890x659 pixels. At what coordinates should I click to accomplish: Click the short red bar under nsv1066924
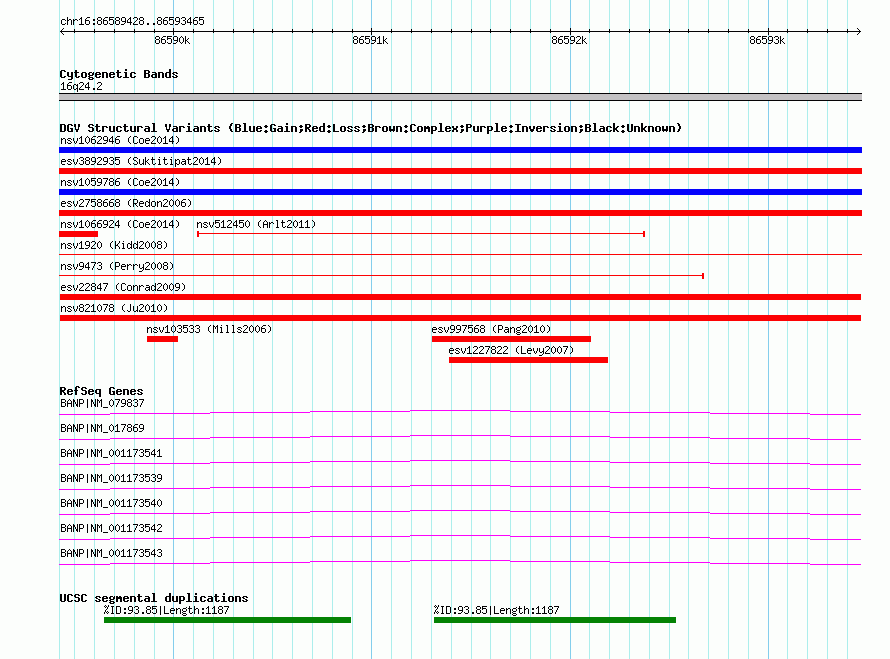78,234
